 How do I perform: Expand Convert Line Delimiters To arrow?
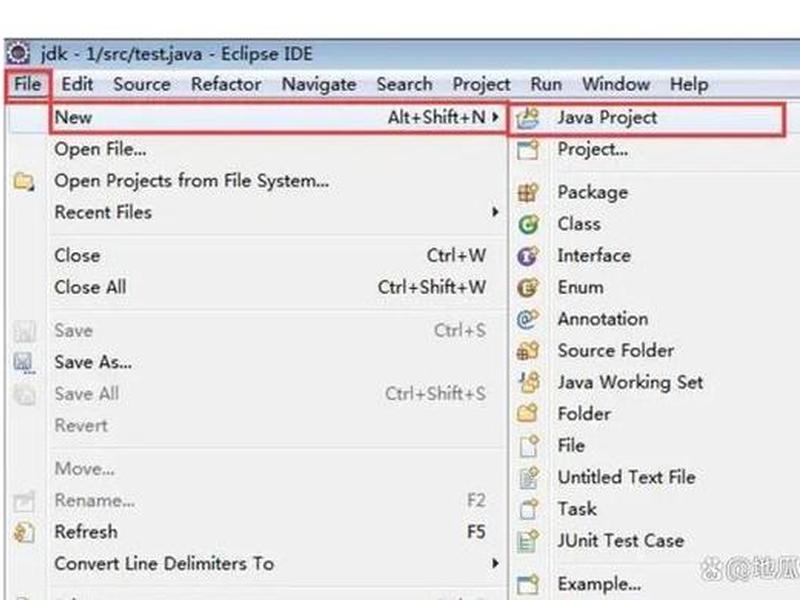click(x=495, y=564)
